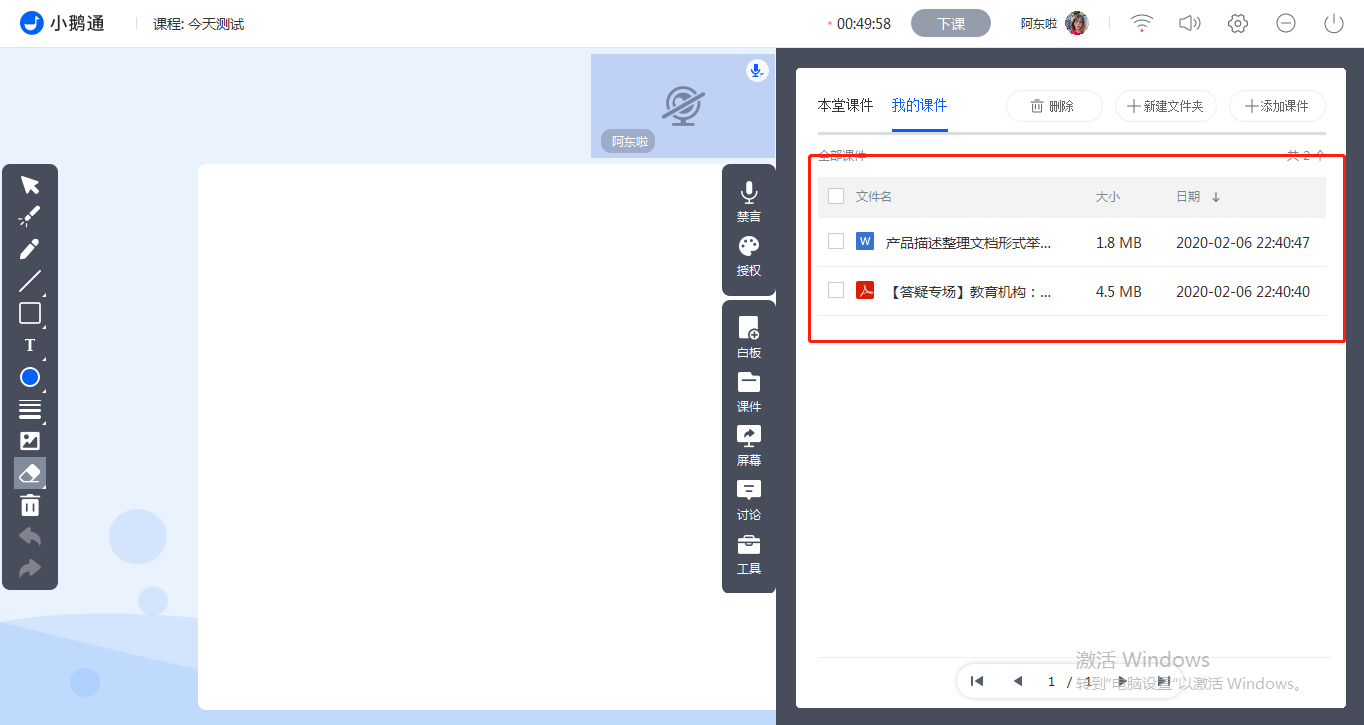Switch to 本堂课件 tab
The width and height of the screenshot is (1364, 725).
click(x=845, y=105)
